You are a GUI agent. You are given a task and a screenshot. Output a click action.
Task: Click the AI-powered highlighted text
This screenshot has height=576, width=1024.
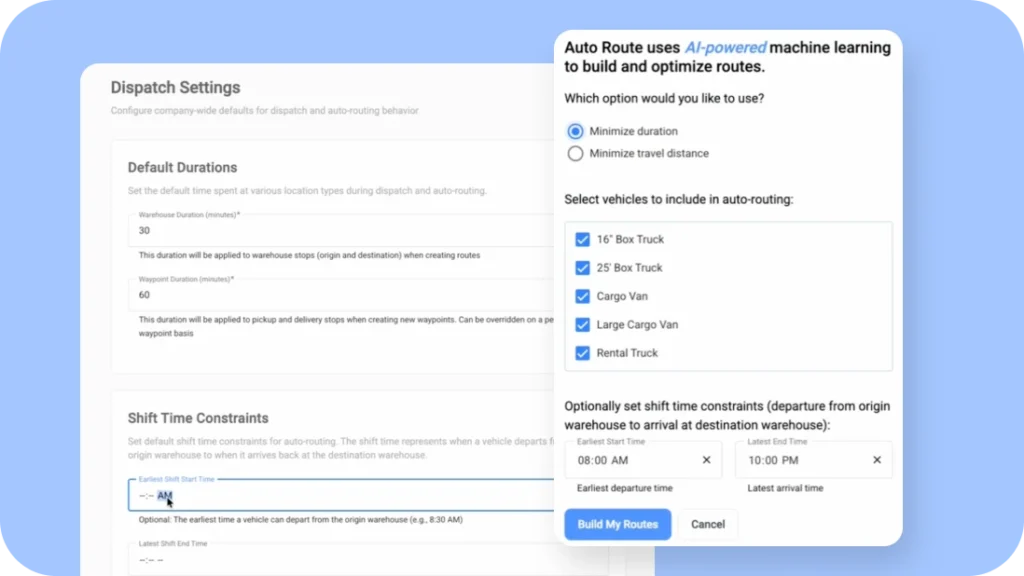[725, 47]
